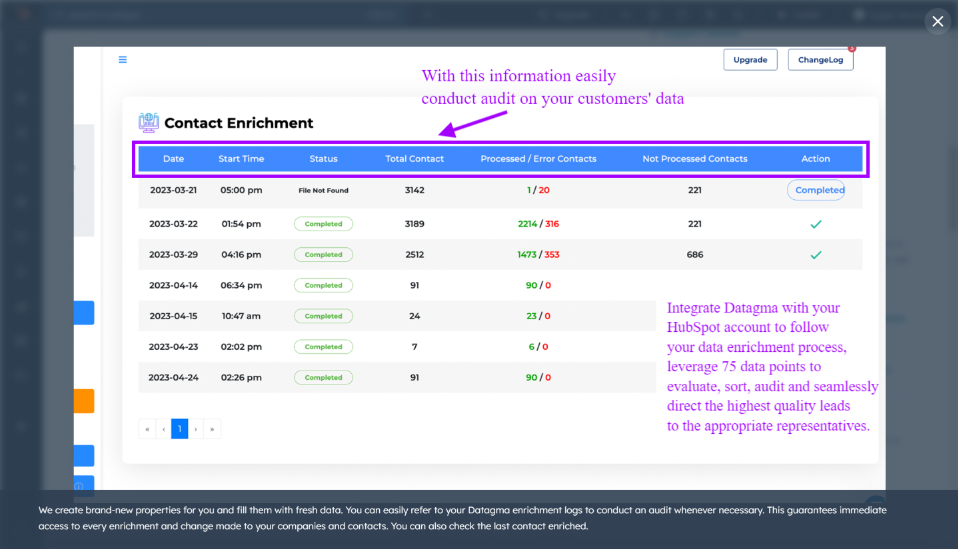Click the Status column header
The width and height of the screenshot is (958, 549).
(323, 159)
